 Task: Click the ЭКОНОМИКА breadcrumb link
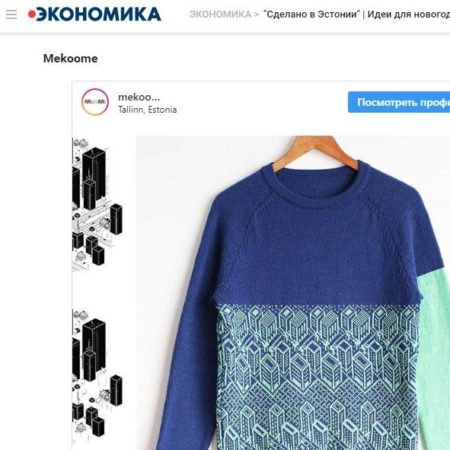220,14
